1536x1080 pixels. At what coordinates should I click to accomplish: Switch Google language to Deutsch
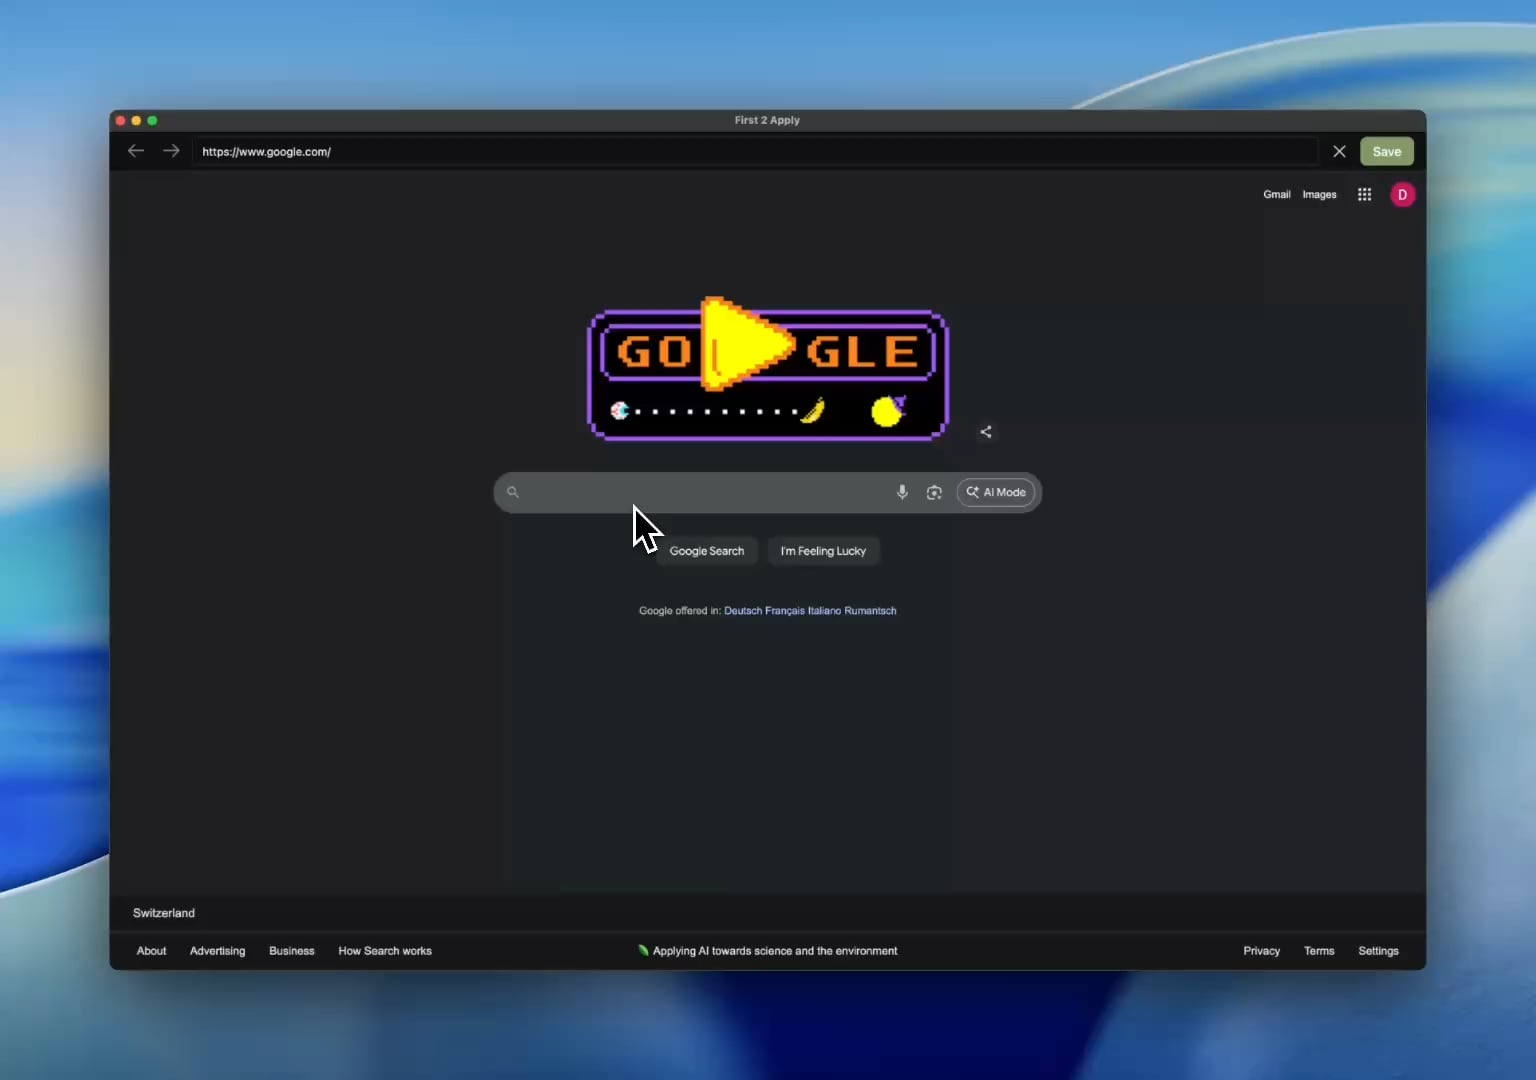tap(742, 611)
